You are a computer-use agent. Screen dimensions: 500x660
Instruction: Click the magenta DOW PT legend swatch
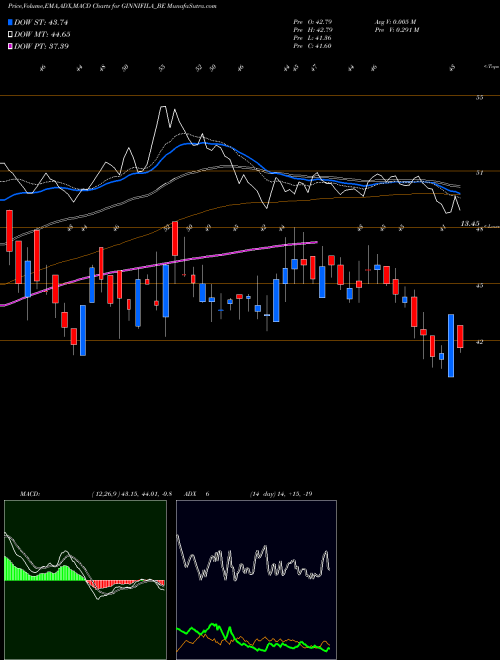coord(10,46)
